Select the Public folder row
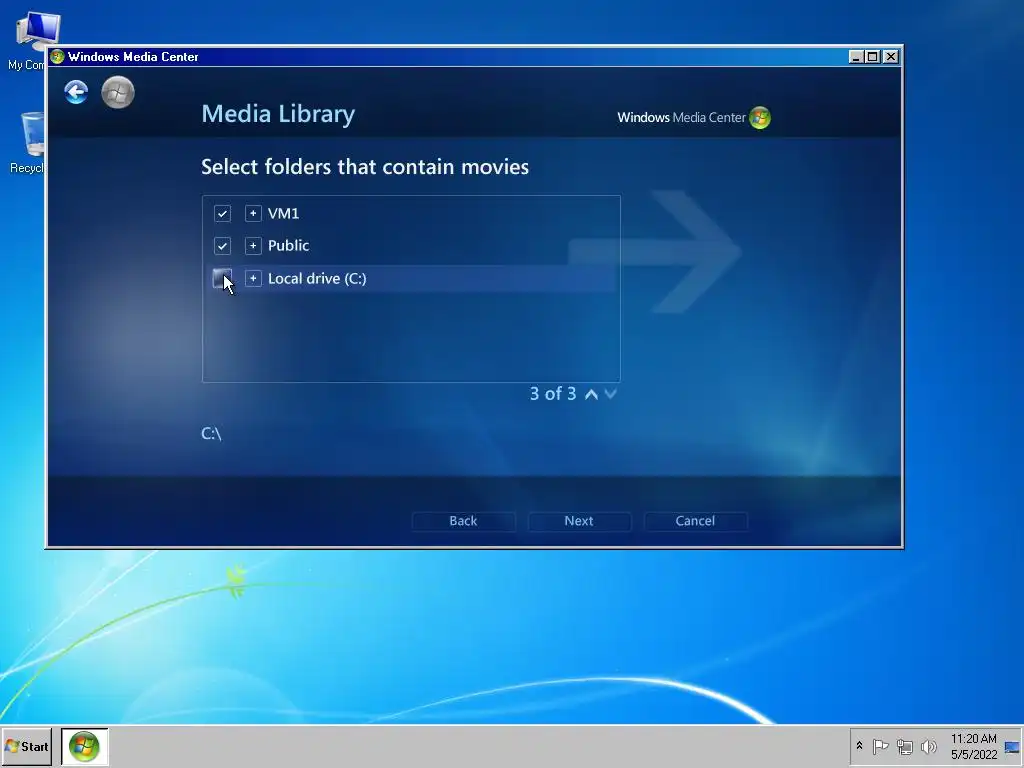1024x768 pixels. pyautogui.click(x=411, y=246)
